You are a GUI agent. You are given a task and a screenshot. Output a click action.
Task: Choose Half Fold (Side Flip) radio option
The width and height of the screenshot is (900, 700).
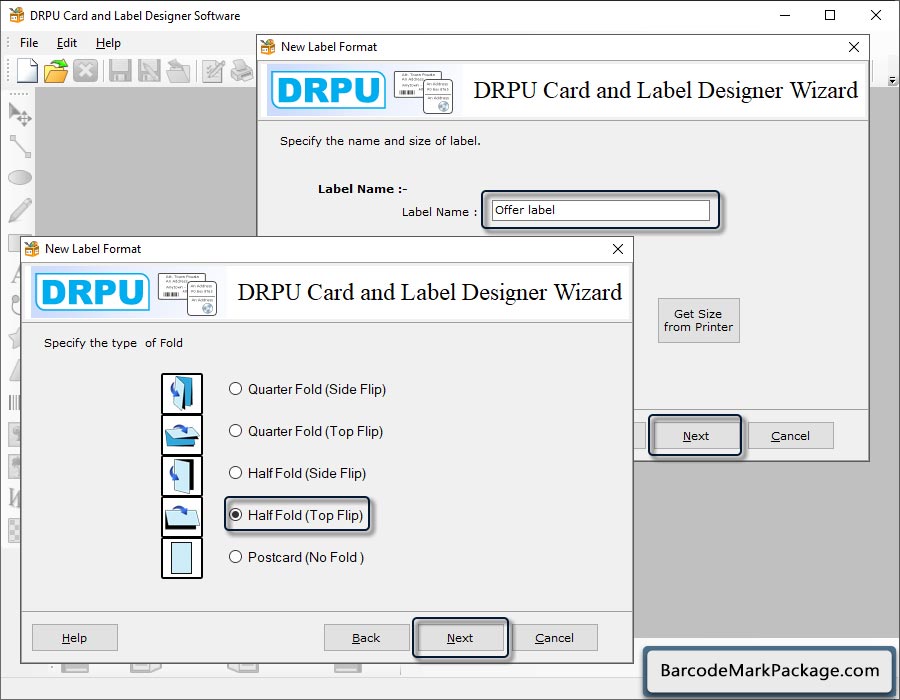(235, 473)
